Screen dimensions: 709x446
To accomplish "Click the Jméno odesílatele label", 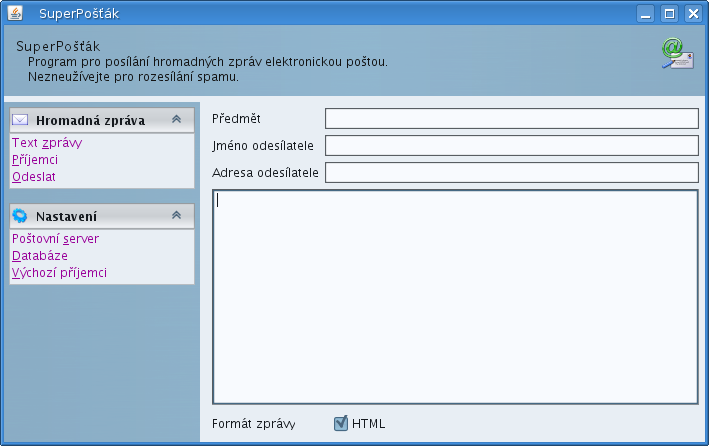I will point(263,146).
